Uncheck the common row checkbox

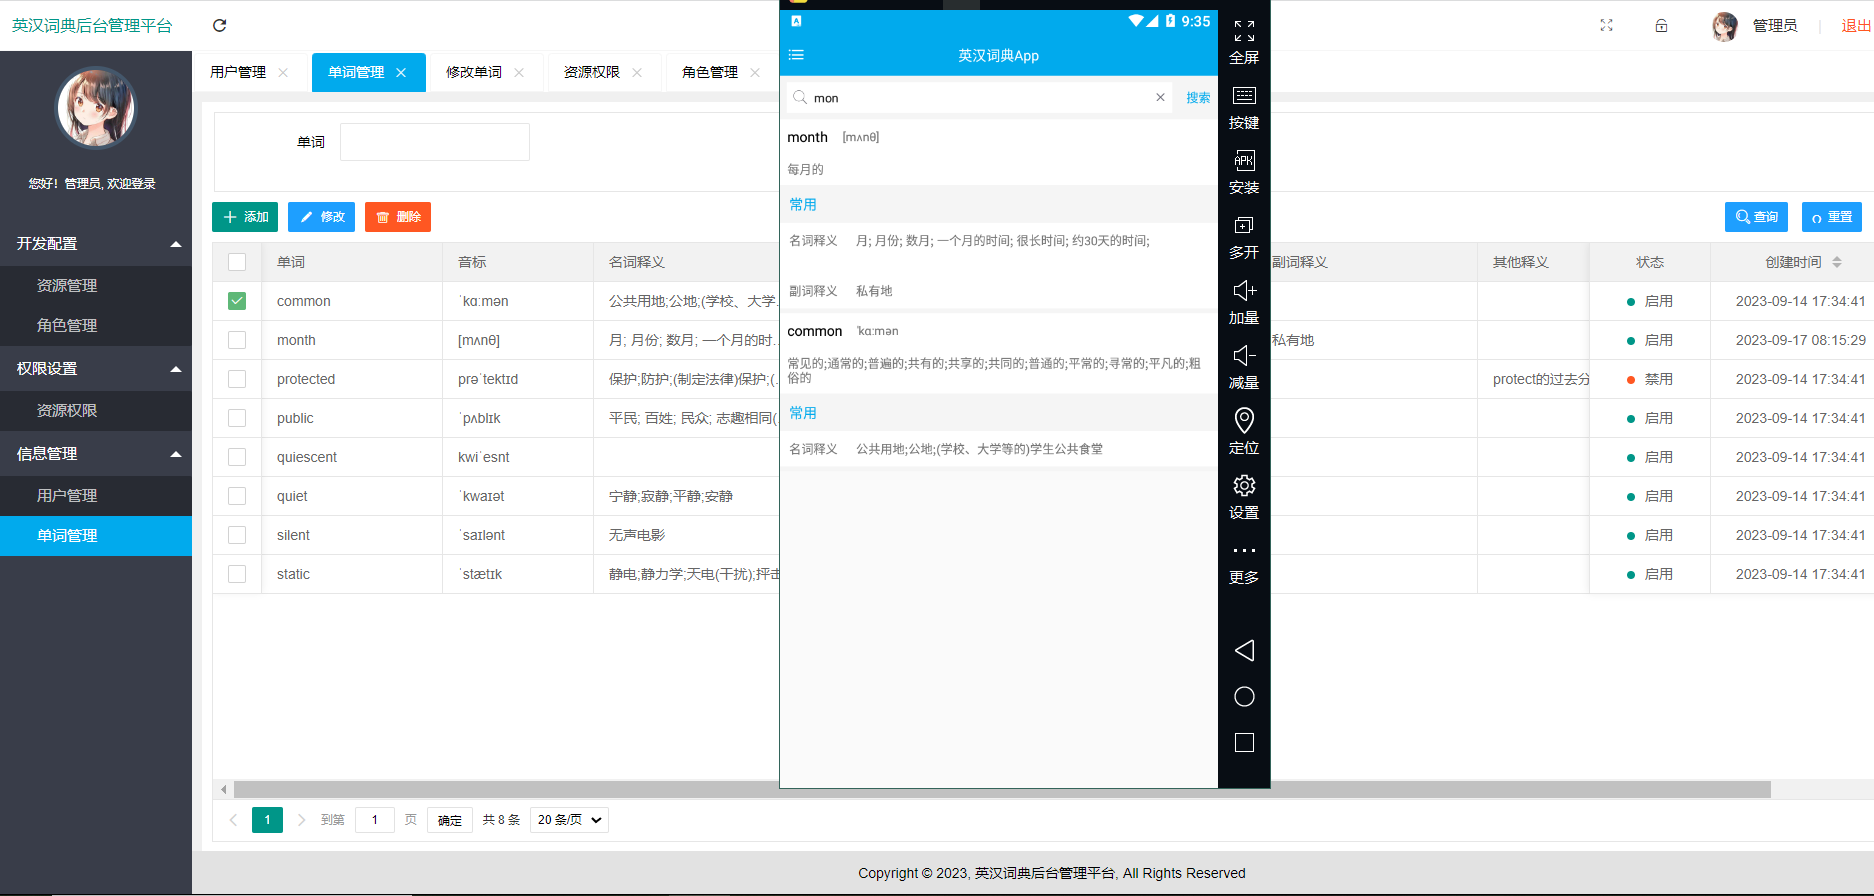(237, 301)
